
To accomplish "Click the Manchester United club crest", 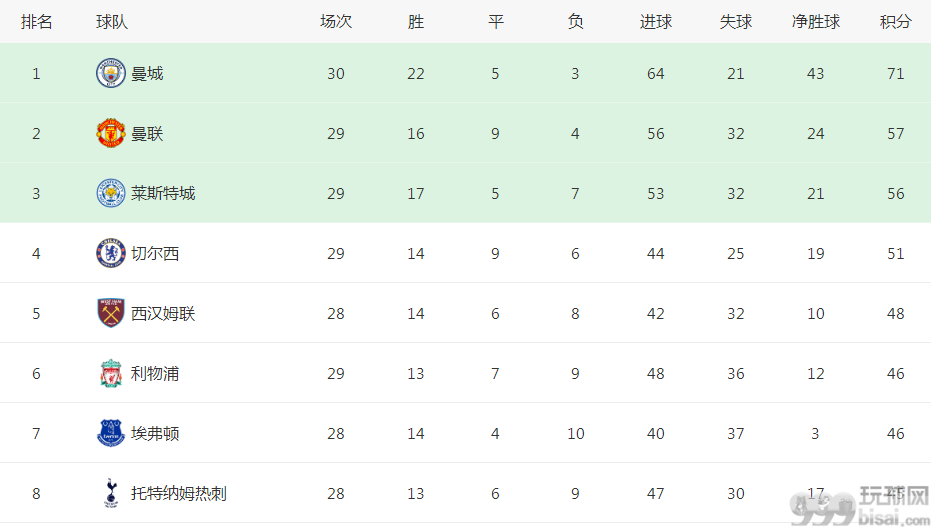I will click(x=111, y=133).
